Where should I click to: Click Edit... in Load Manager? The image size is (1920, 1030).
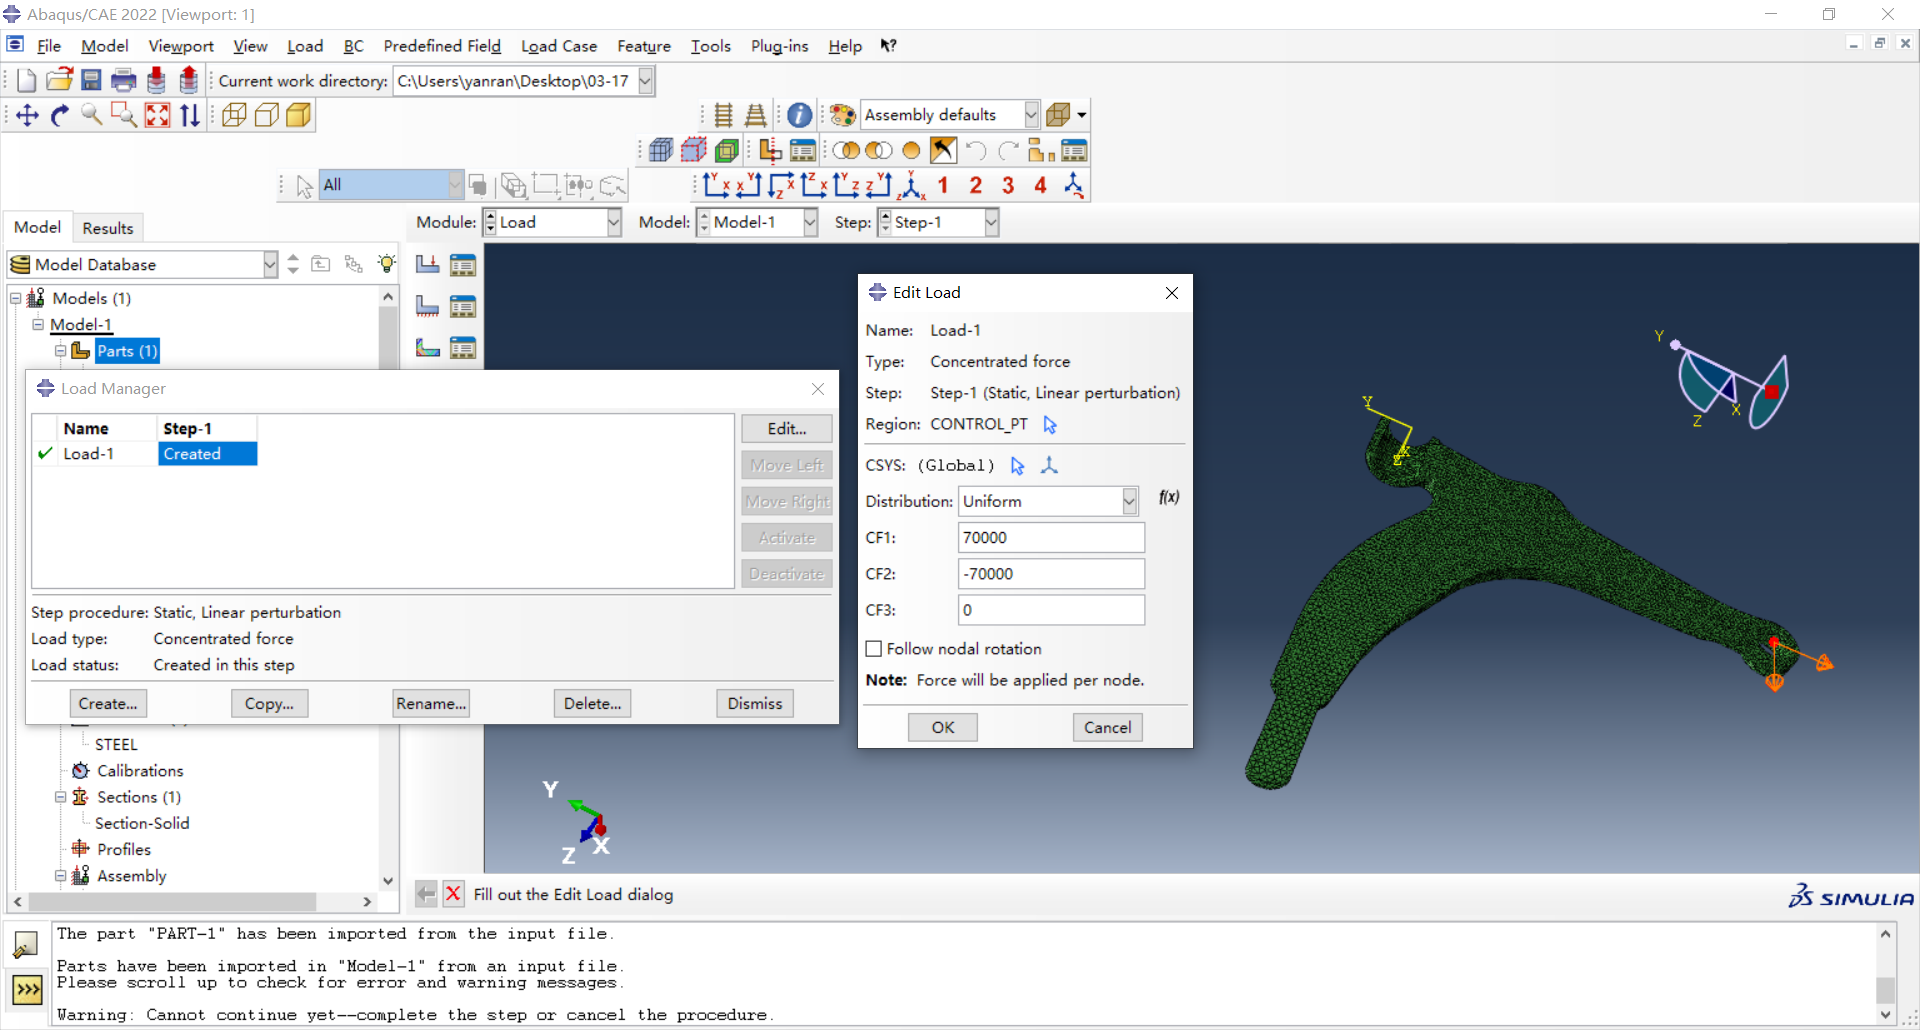point(787,429)
